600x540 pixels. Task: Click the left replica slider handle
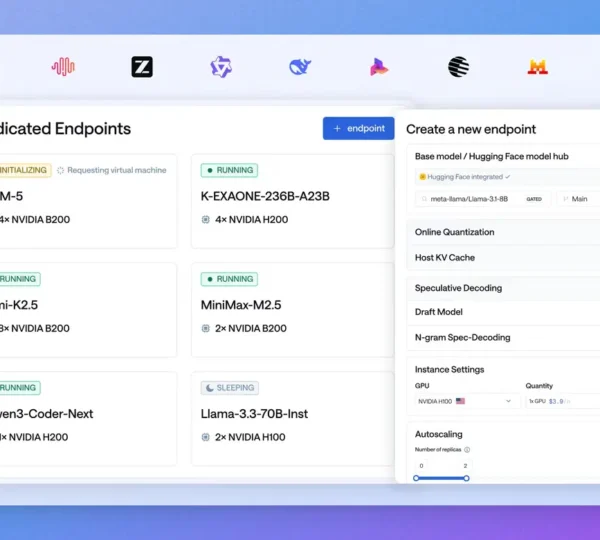(x=416, y=478)
